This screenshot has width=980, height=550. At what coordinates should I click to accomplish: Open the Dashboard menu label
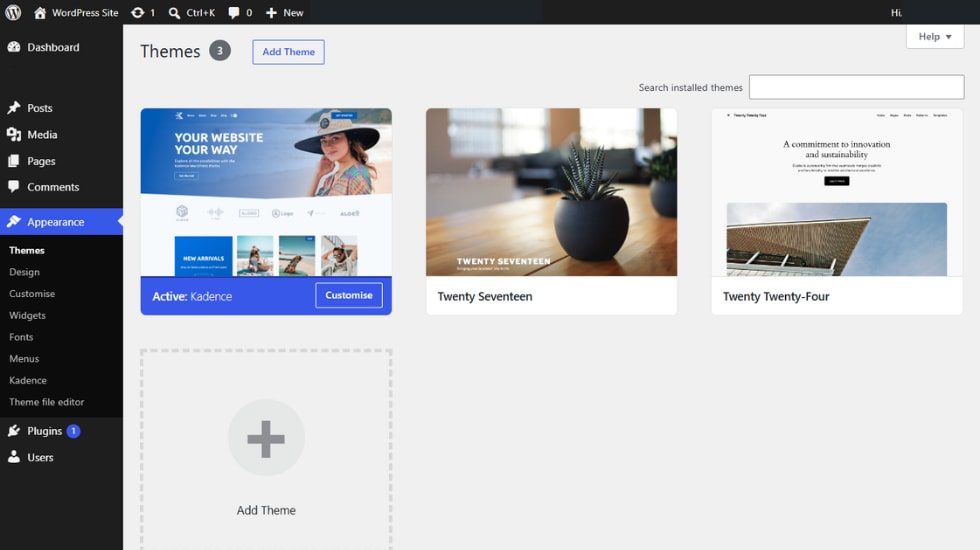click(x=53, y=47)
